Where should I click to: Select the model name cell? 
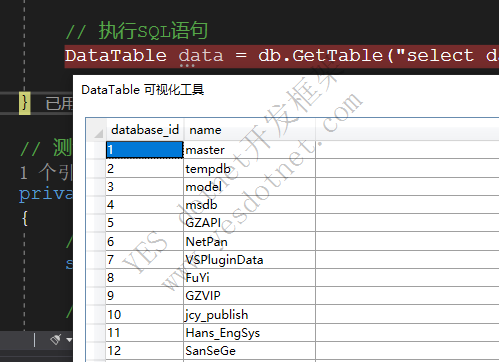pos(249,187)
